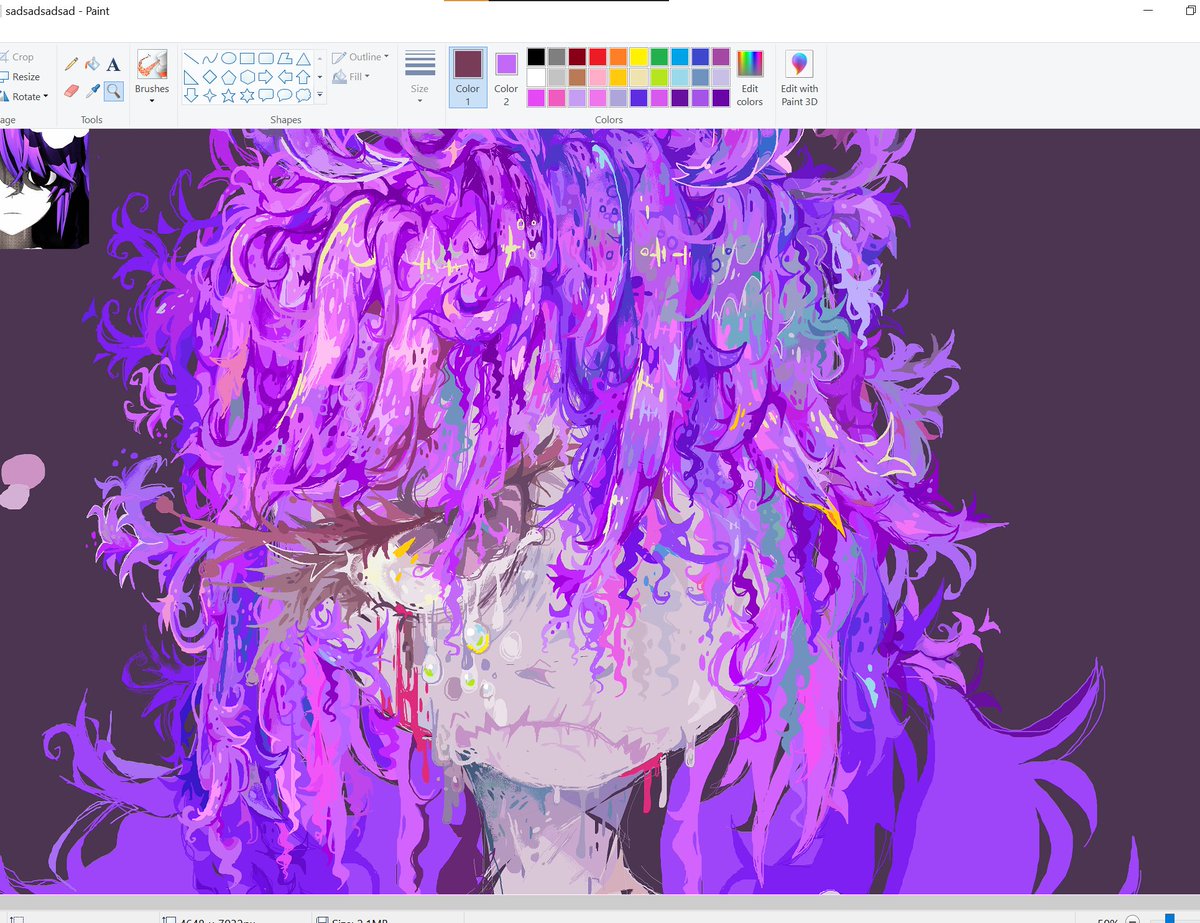Open the shape Fill dropdown
The width and height of the screenshot is (1200, 923).
351,77
